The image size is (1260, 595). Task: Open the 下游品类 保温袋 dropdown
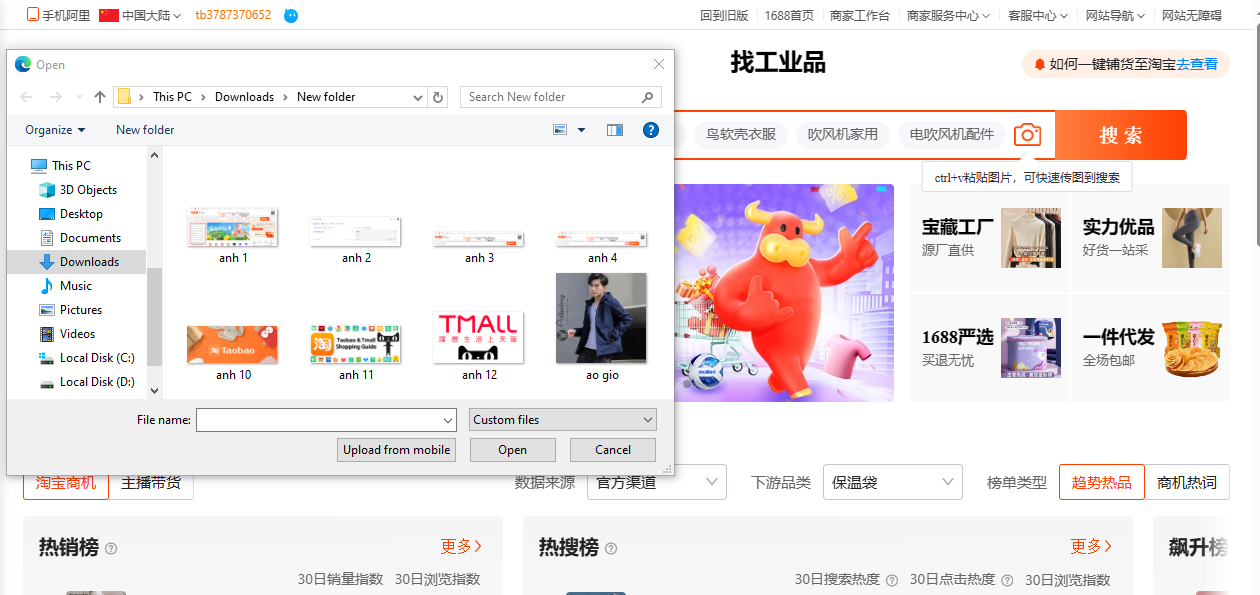tap(893, 482)
